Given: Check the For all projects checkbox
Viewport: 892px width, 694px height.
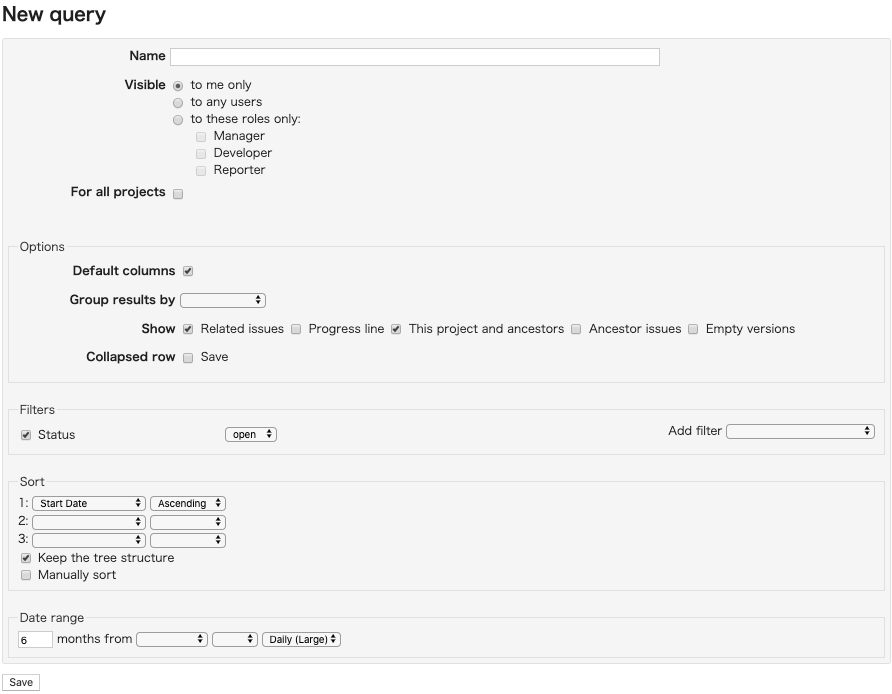Looking at the screenshot, I should 178,194.
